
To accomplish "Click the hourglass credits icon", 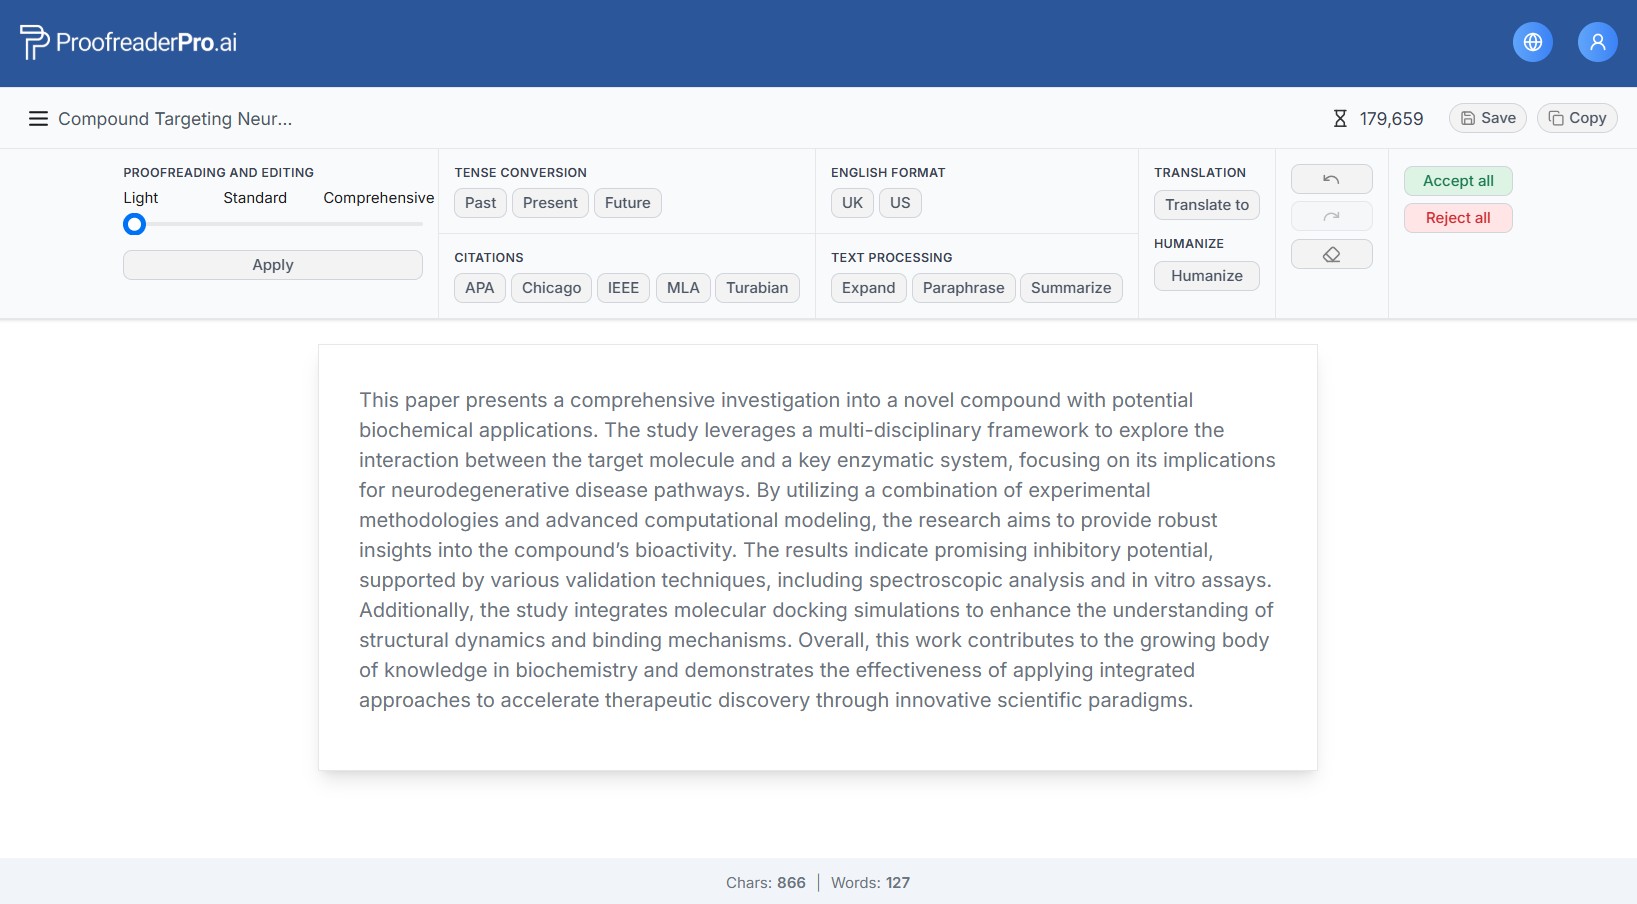I will pyautogui.click(x=1340, y=119).
